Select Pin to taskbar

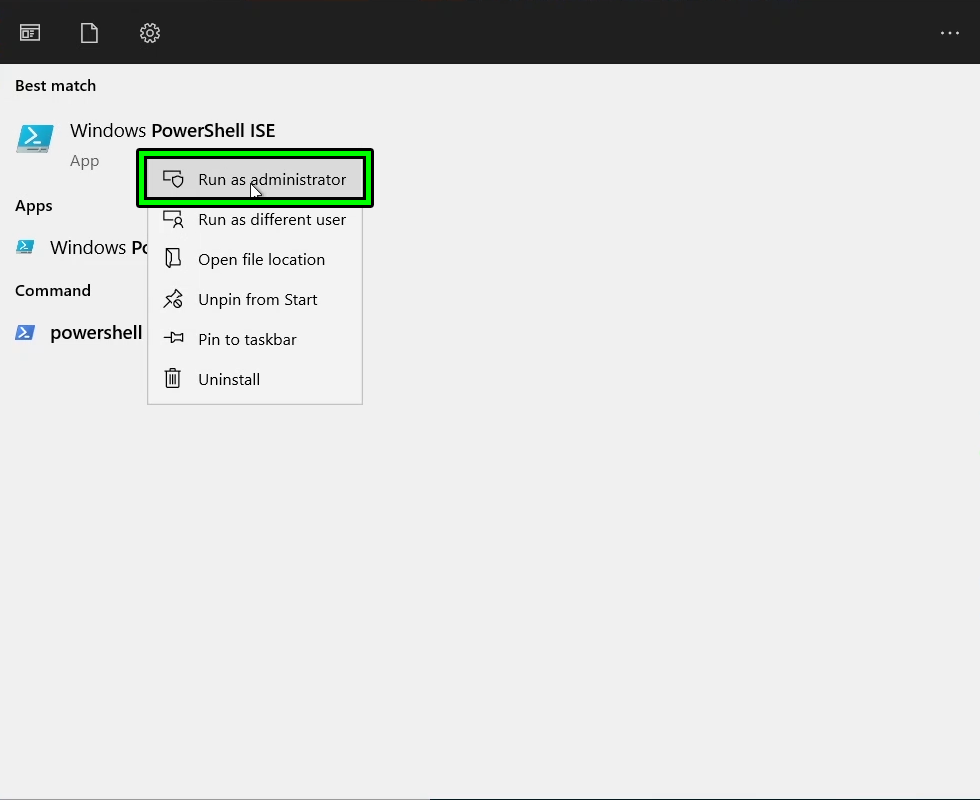pos(246,339)
